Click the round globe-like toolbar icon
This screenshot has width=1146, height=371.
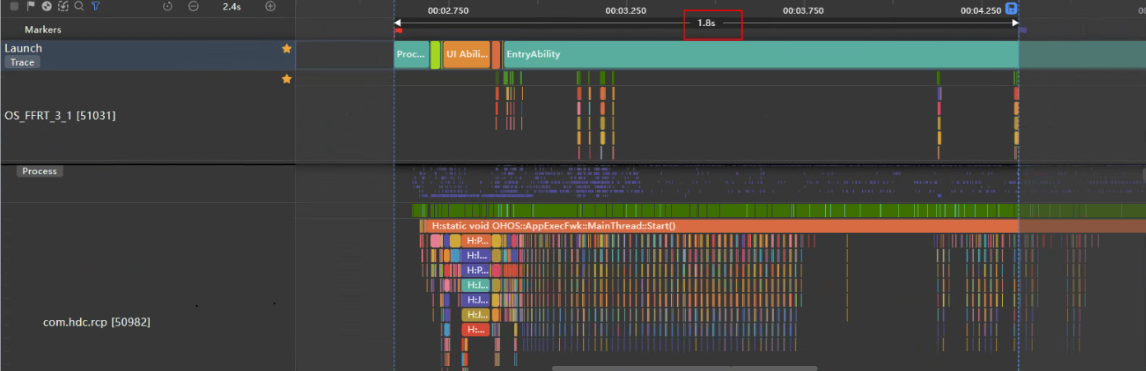[46, 6]
